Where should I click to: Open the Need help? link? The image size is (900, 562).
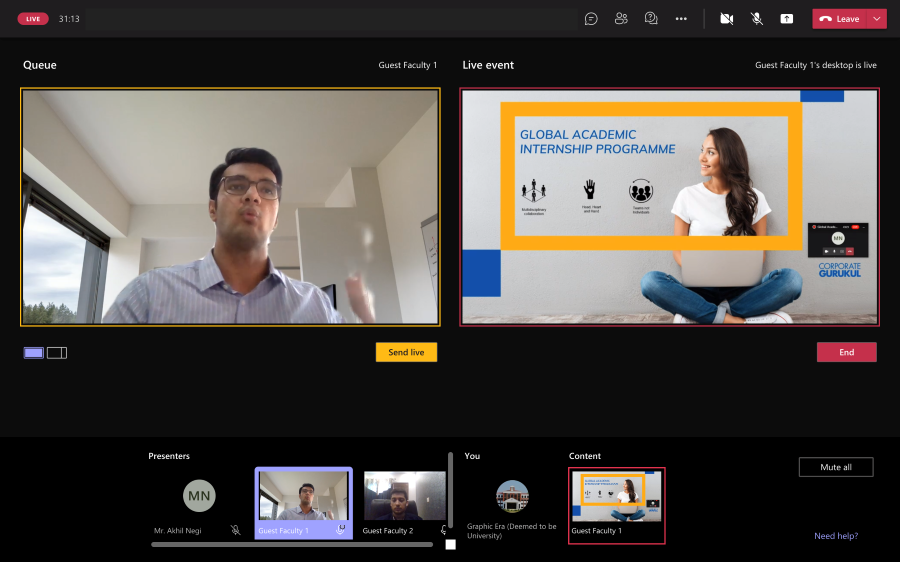point(836,536)
